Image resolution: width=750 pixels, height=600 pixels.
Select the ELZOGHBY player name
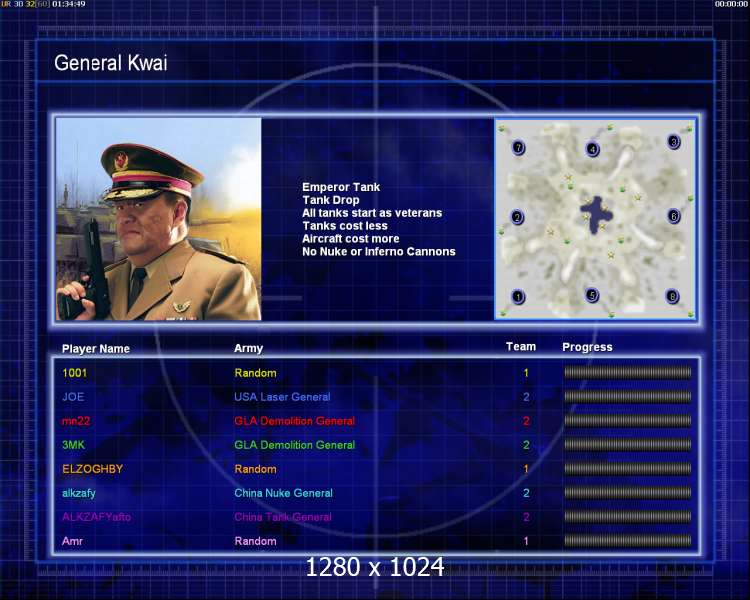point(93,469)
